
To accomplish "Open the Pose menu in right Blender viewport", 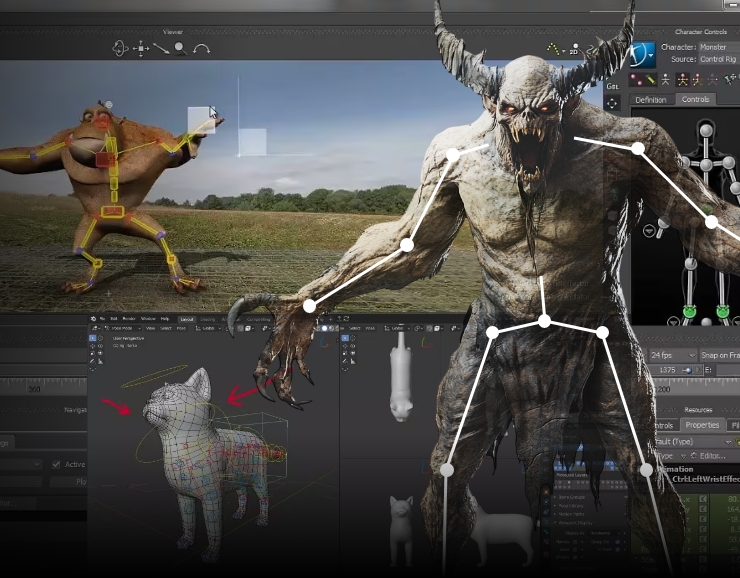I will (x=370, y=328).
